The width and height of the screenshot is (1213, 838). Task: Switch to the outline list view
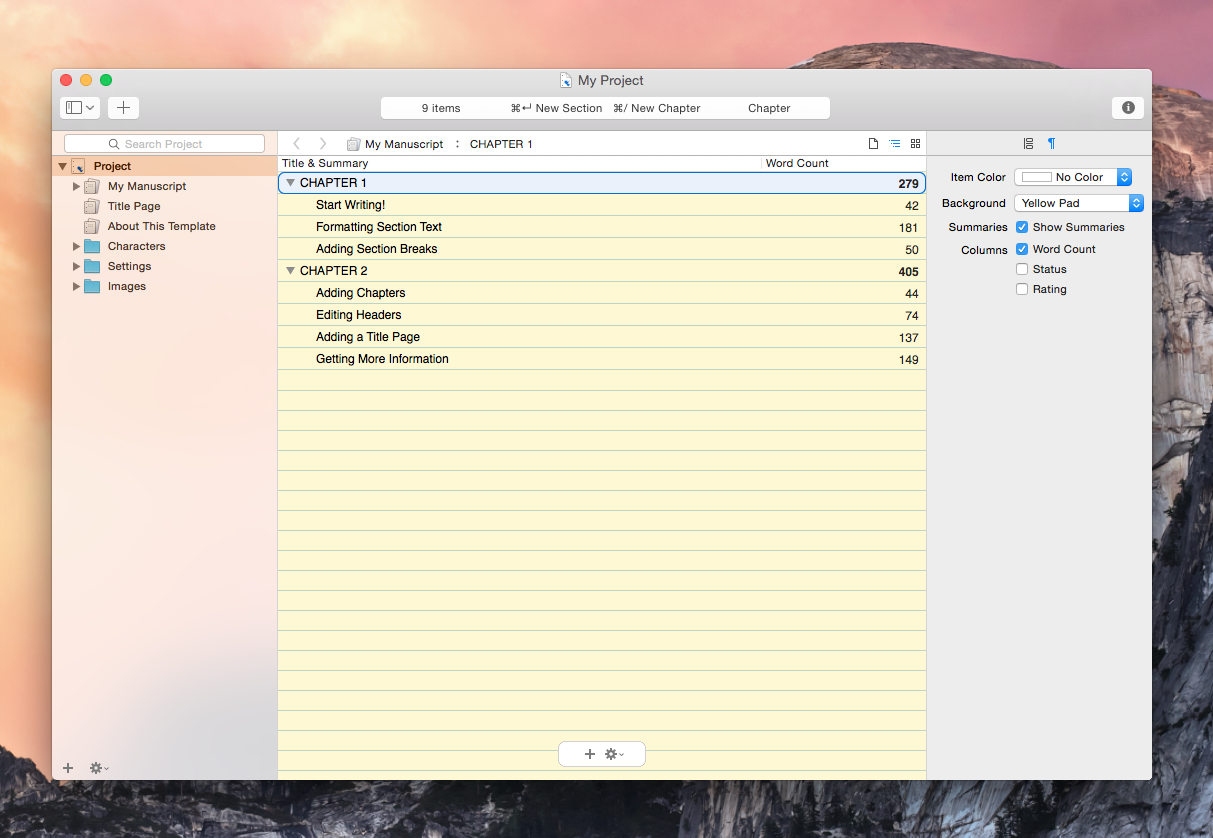tap(895, 144)
